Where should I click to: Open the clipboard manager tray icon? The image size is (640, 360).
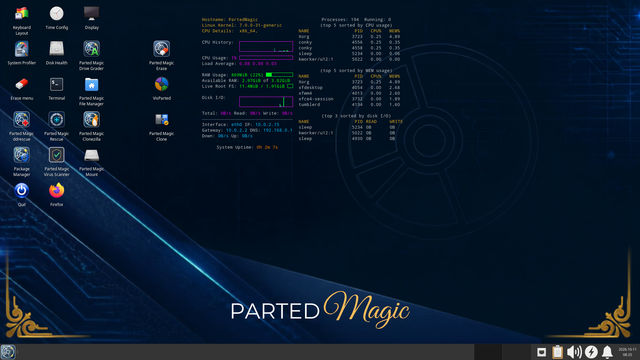coord(558,352)
